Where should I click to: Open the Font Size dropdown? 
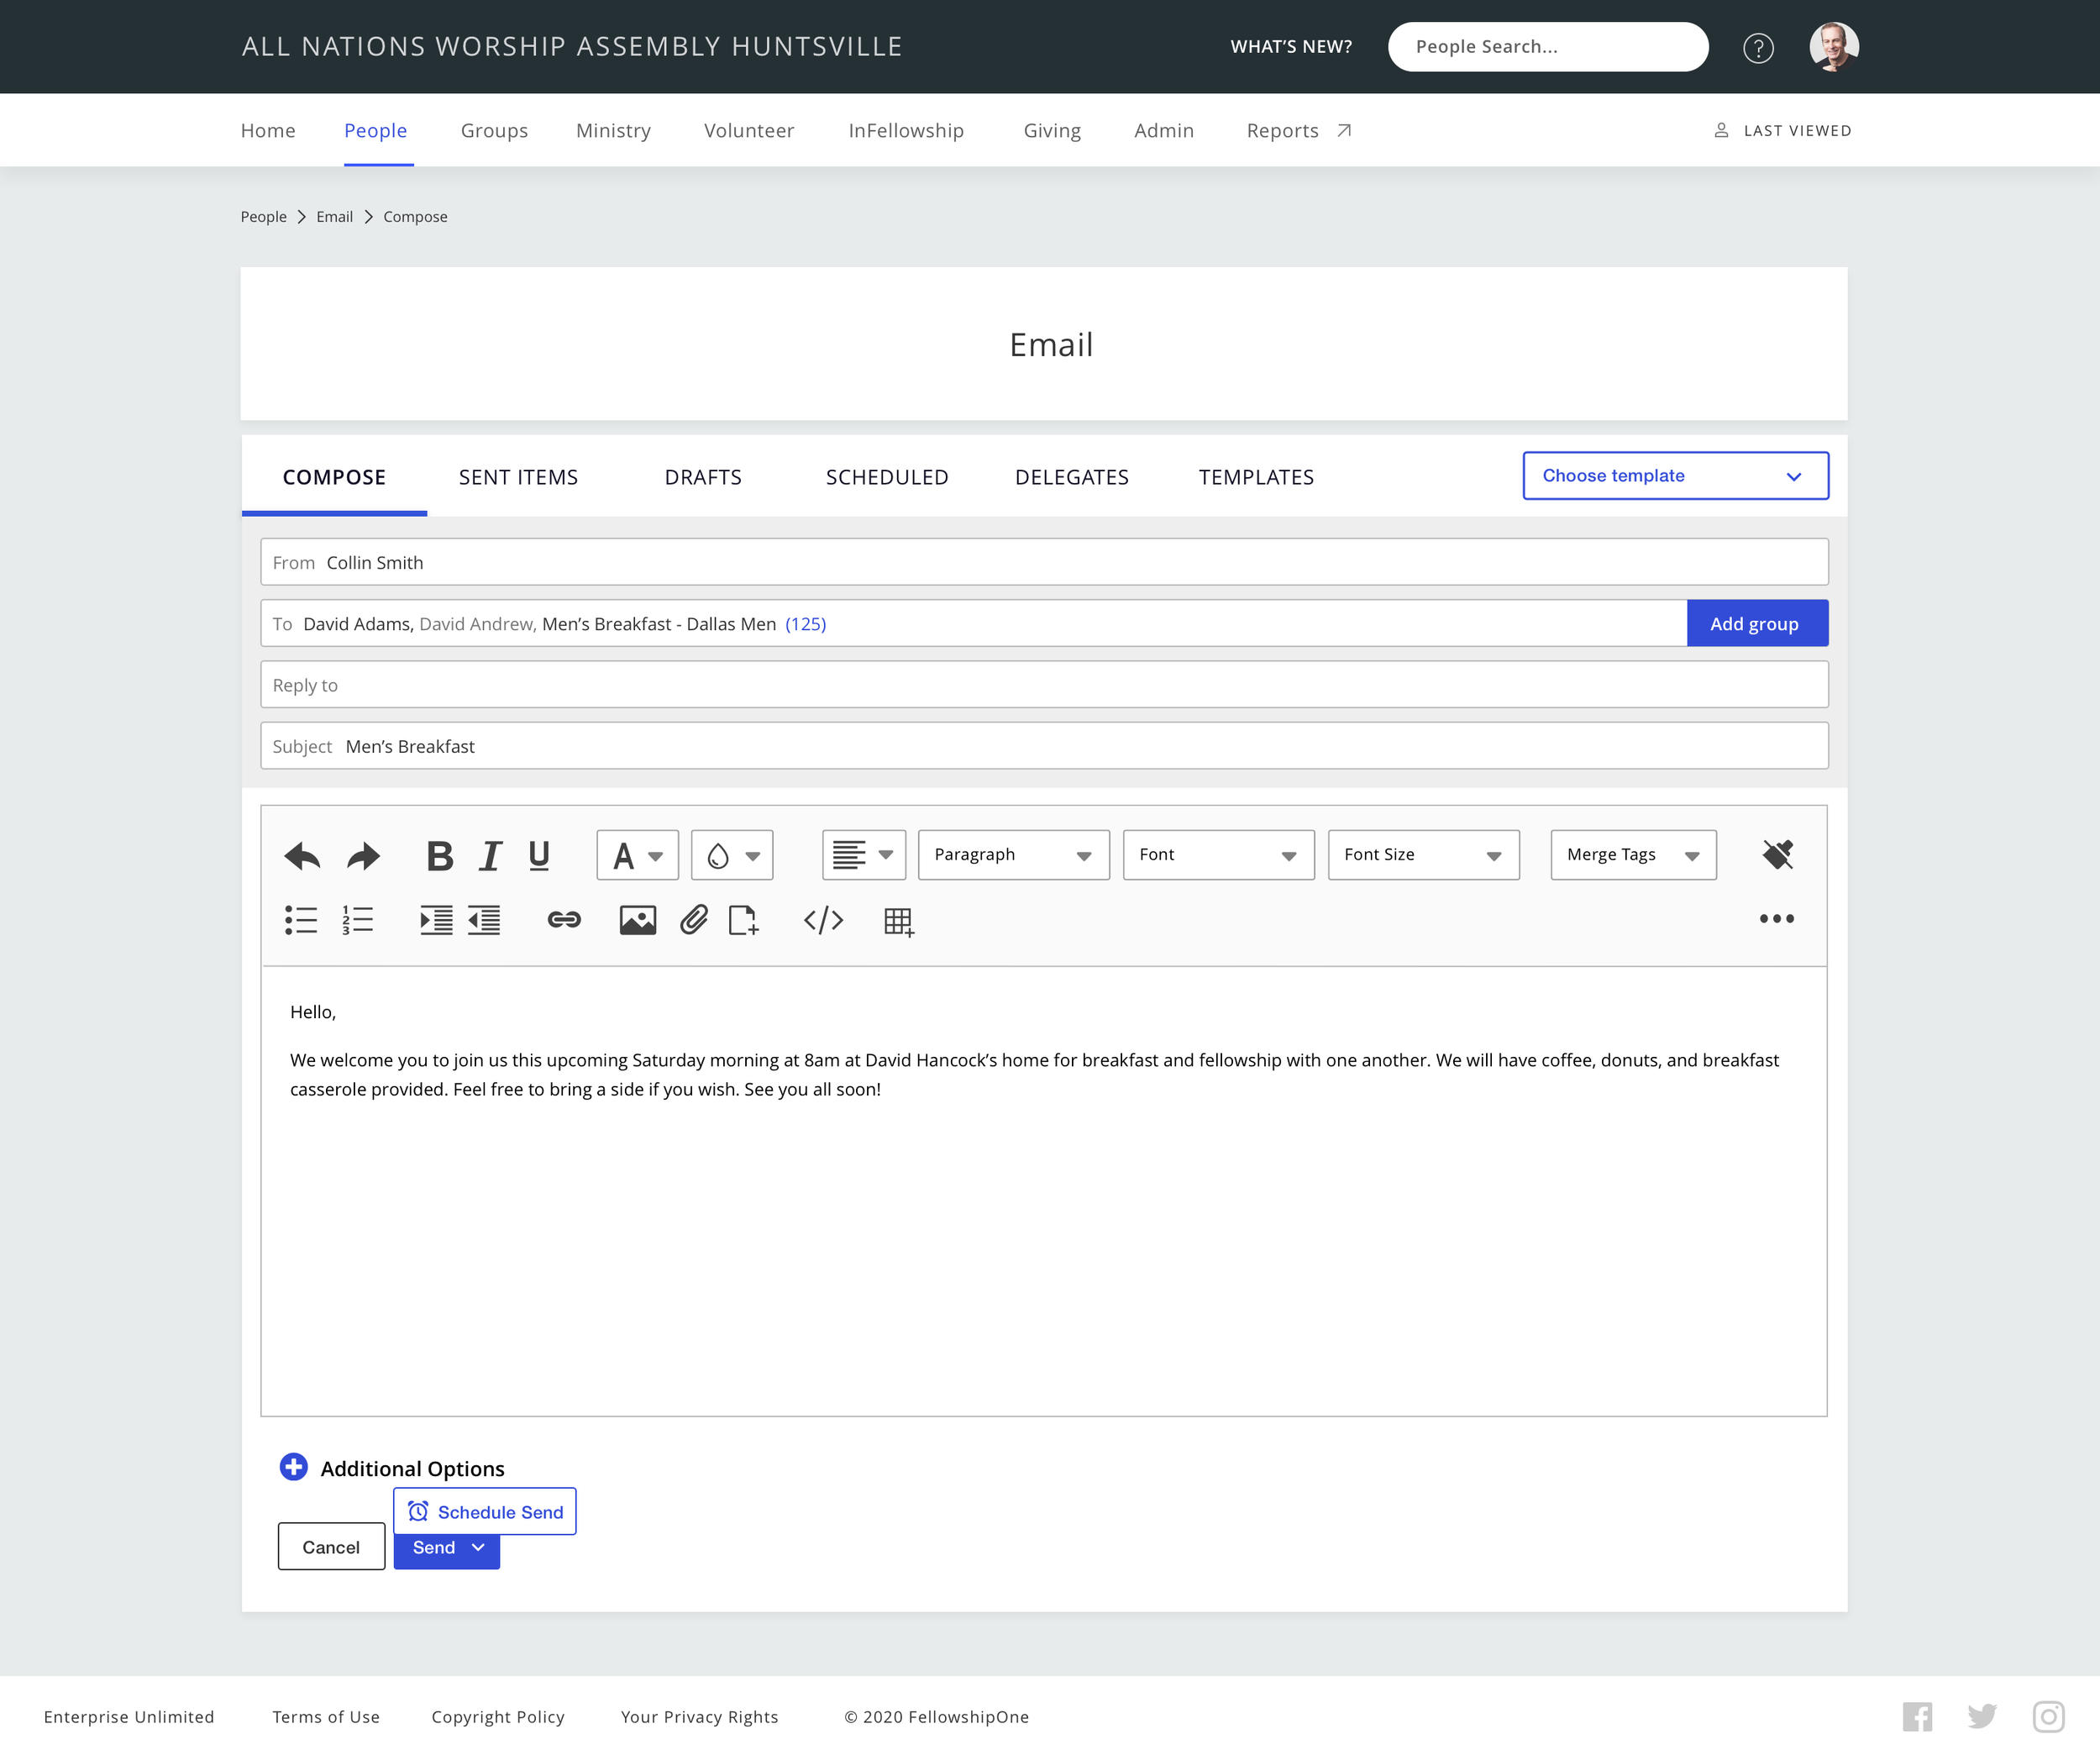coord(1422,855)
